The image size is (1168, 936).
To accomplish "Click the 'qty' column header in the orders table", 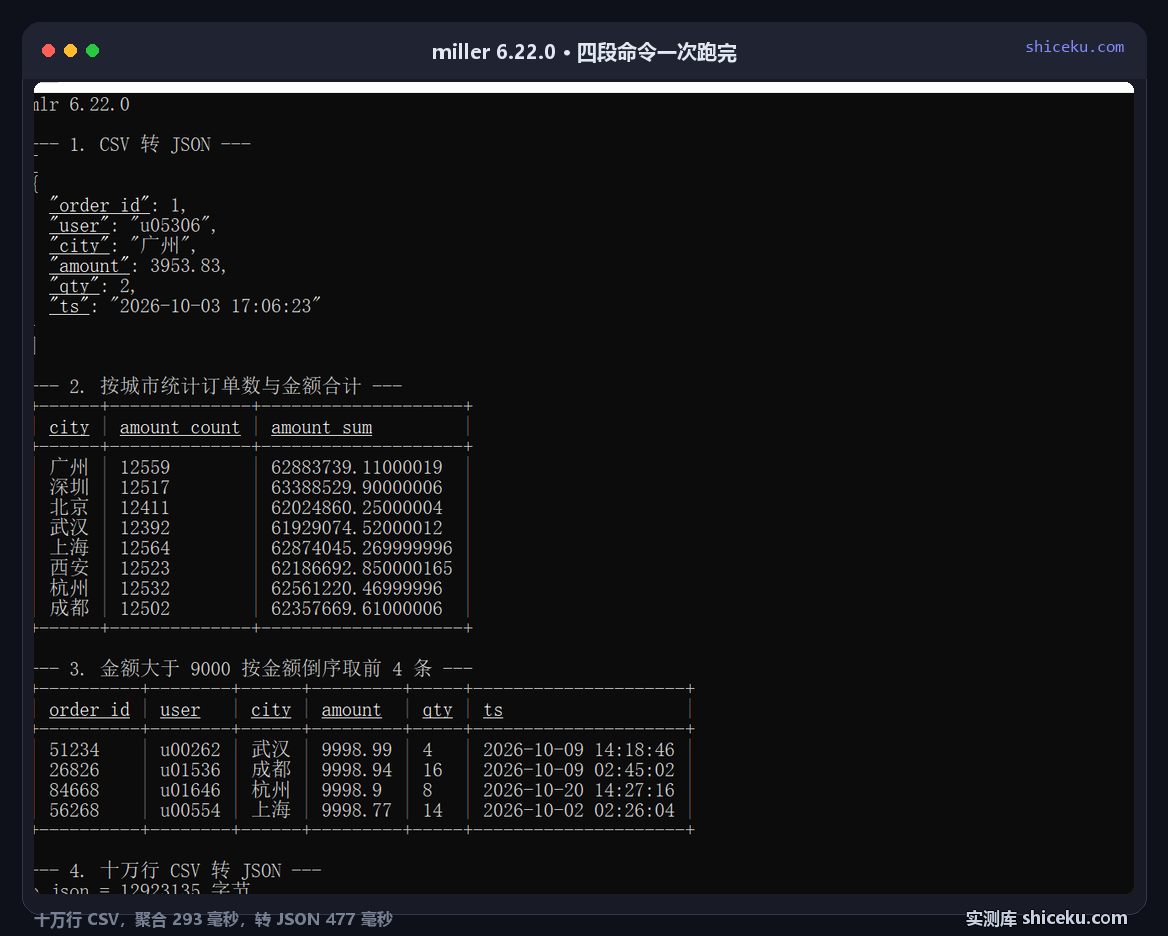I will tap(437, 710).
